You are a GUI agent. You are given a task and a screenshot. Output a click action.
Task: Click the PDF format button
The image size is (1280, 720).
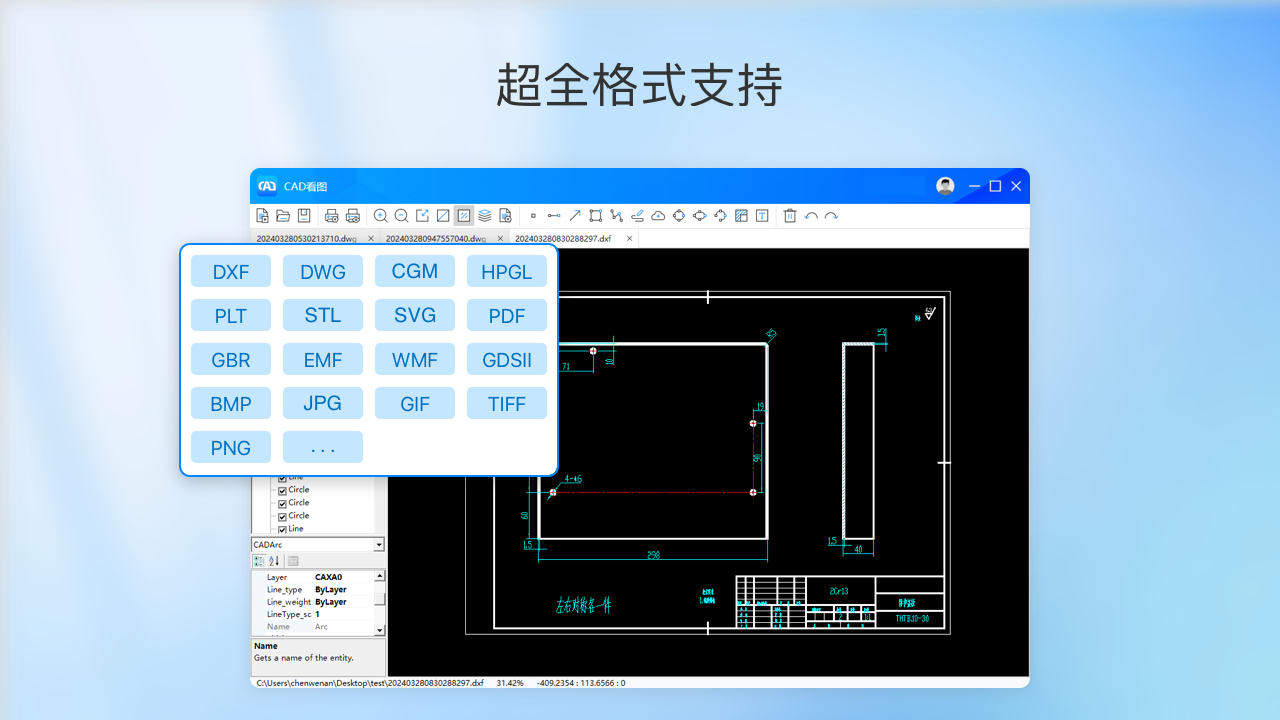click(x=507, y=315)
